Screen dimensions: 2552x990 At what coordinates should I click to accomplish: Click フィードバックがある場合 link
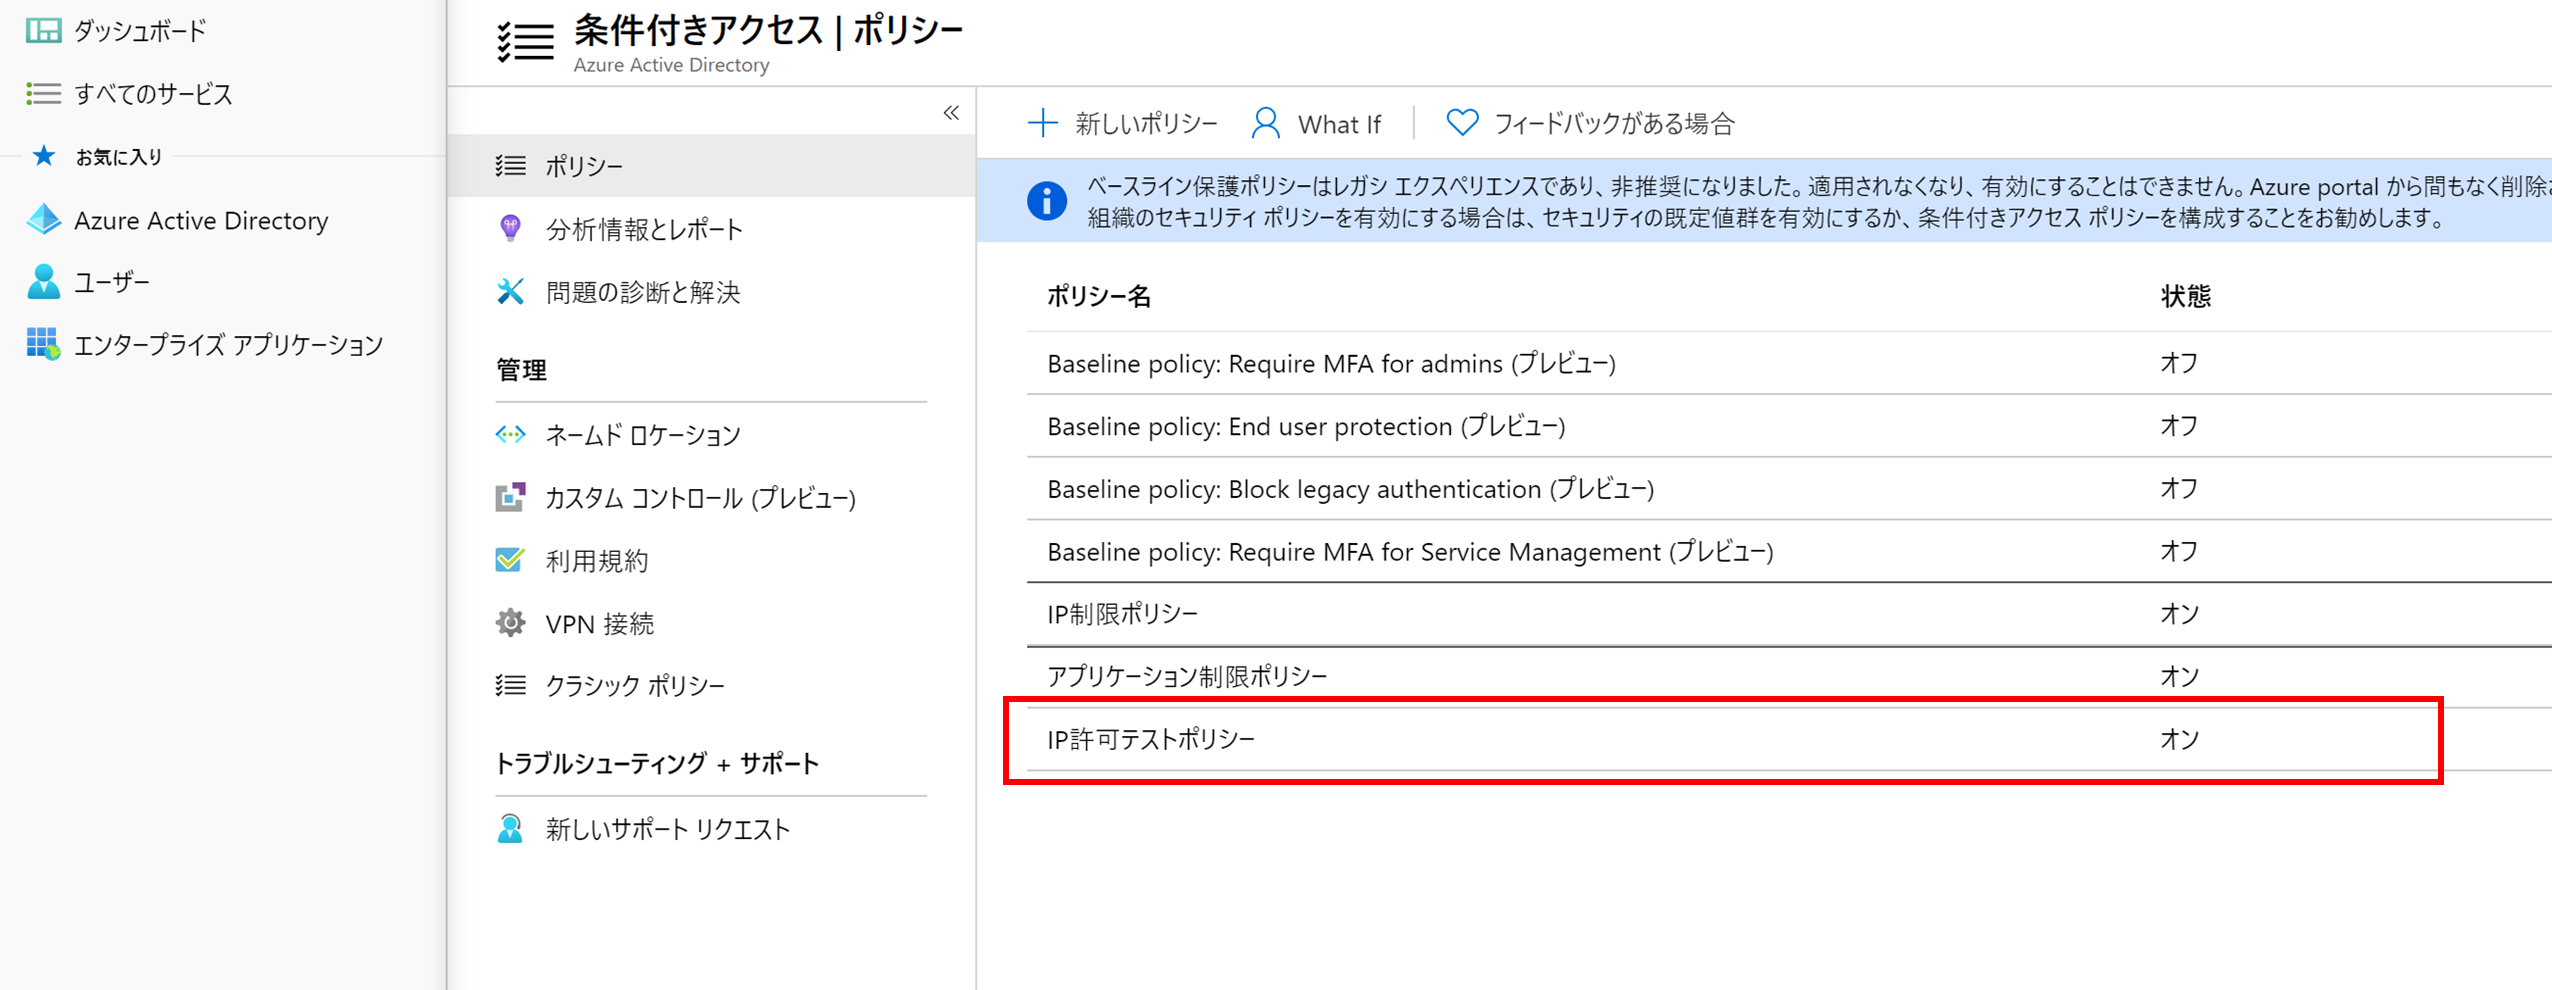coord(1590,123)
